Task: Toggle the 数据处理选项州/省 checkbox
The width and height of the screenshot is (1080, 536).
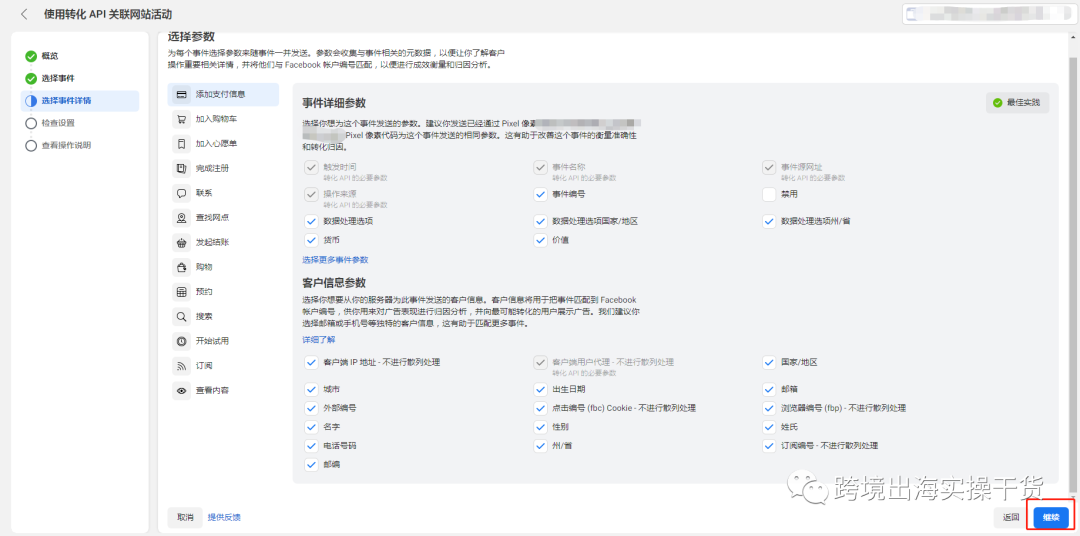Action: [769, 222]
